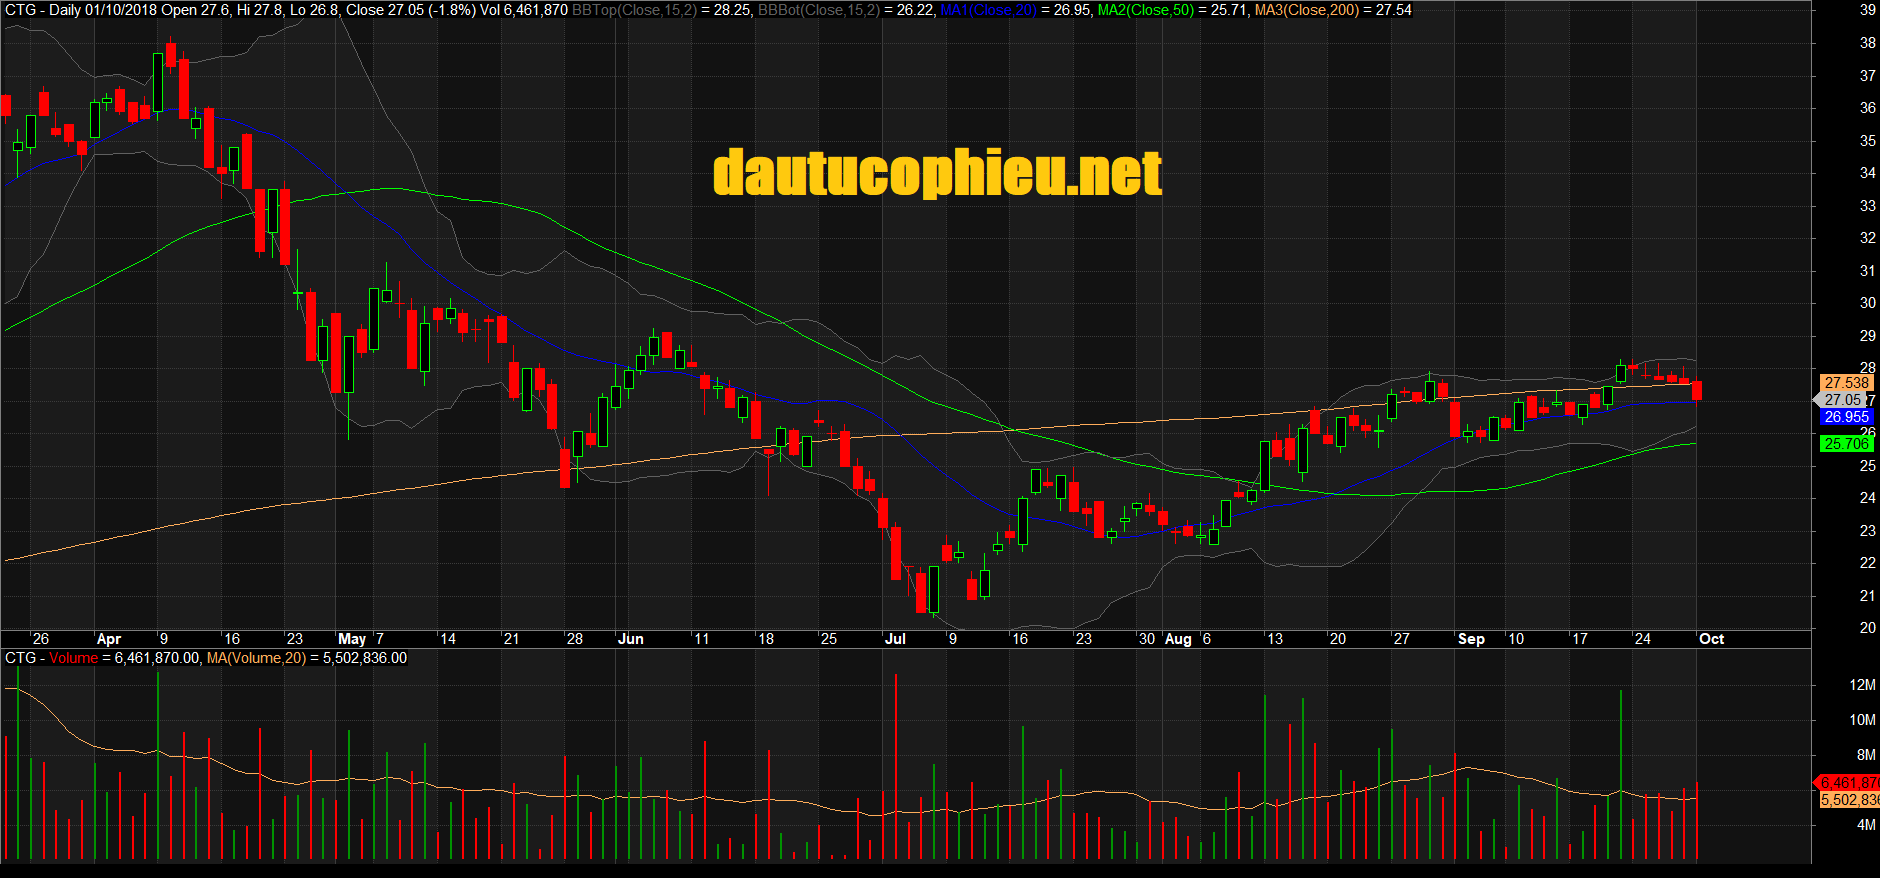This screenshot has height=878, width=1880.
Task: Click the 29 price-axis label
Action: [1867, 336]
